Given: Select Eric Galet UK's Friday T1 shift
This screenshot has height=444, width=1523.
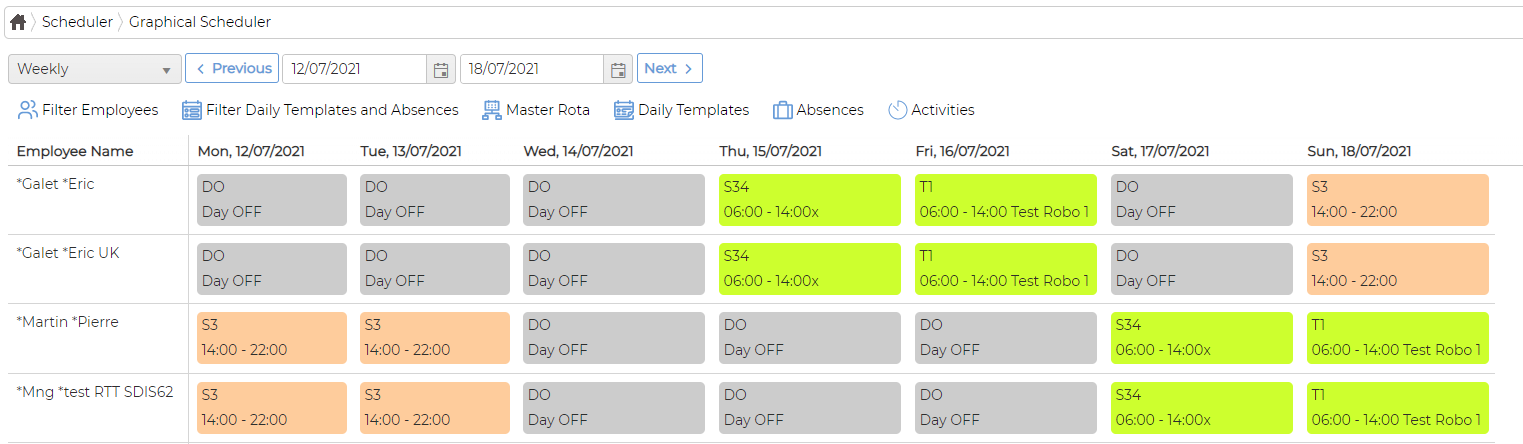Looking at the screenshot, I should 1005,268.
